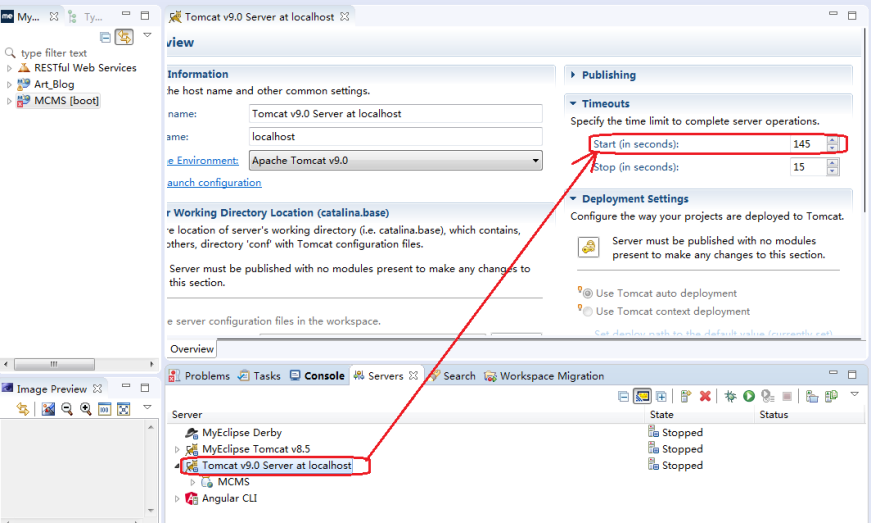Viewport: 872px width, 523px height.
Task: Close the Servers view tab
Action: point(413,376)
